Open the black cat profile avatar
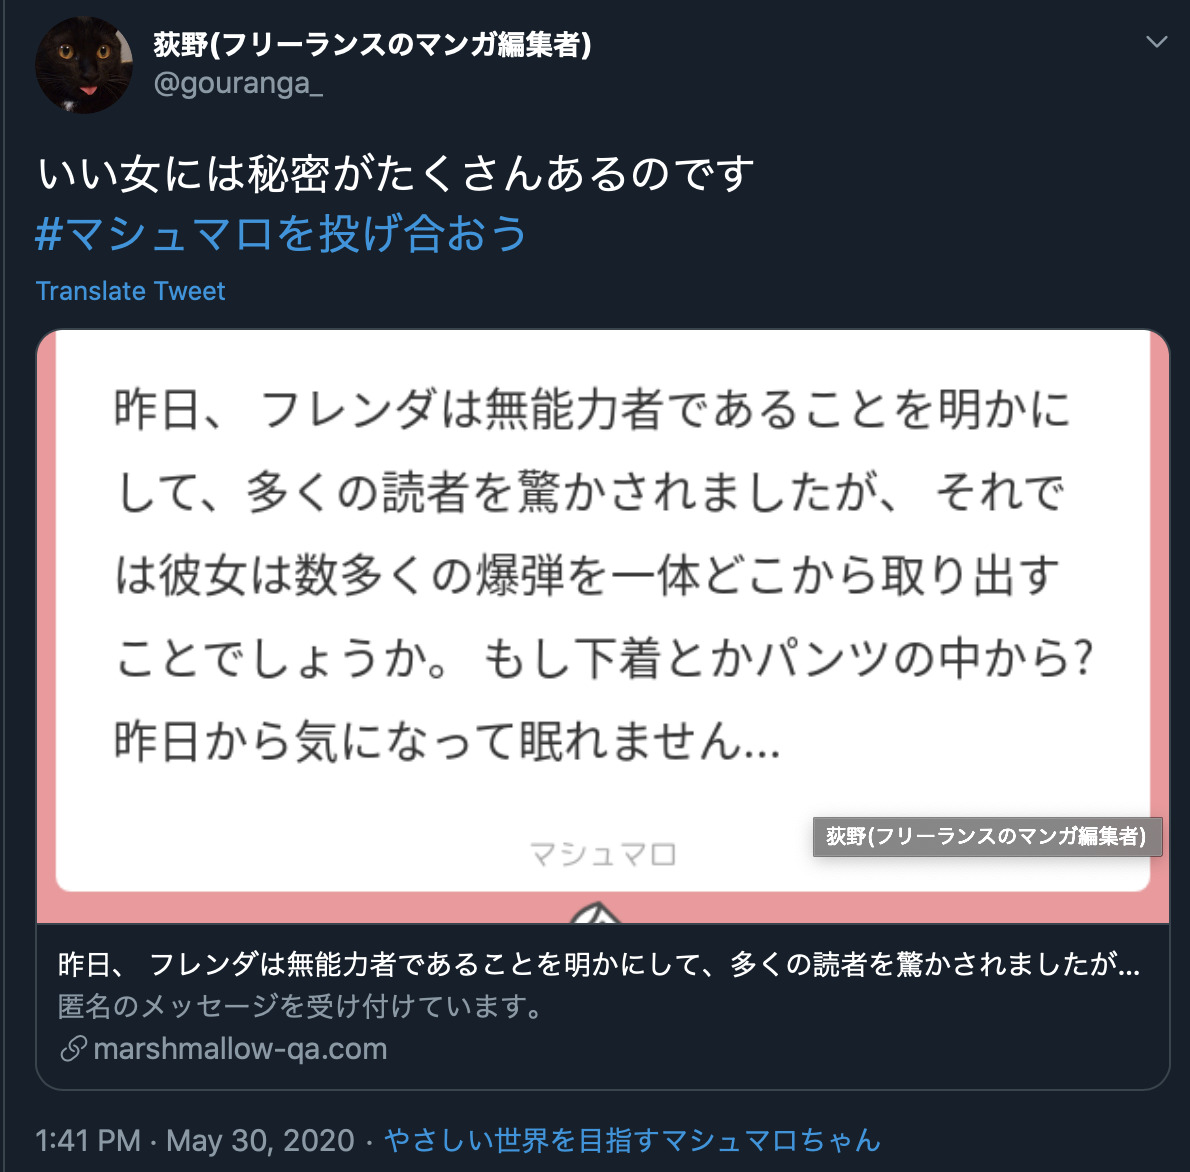1190x1172 pixels. pos(83,65)
